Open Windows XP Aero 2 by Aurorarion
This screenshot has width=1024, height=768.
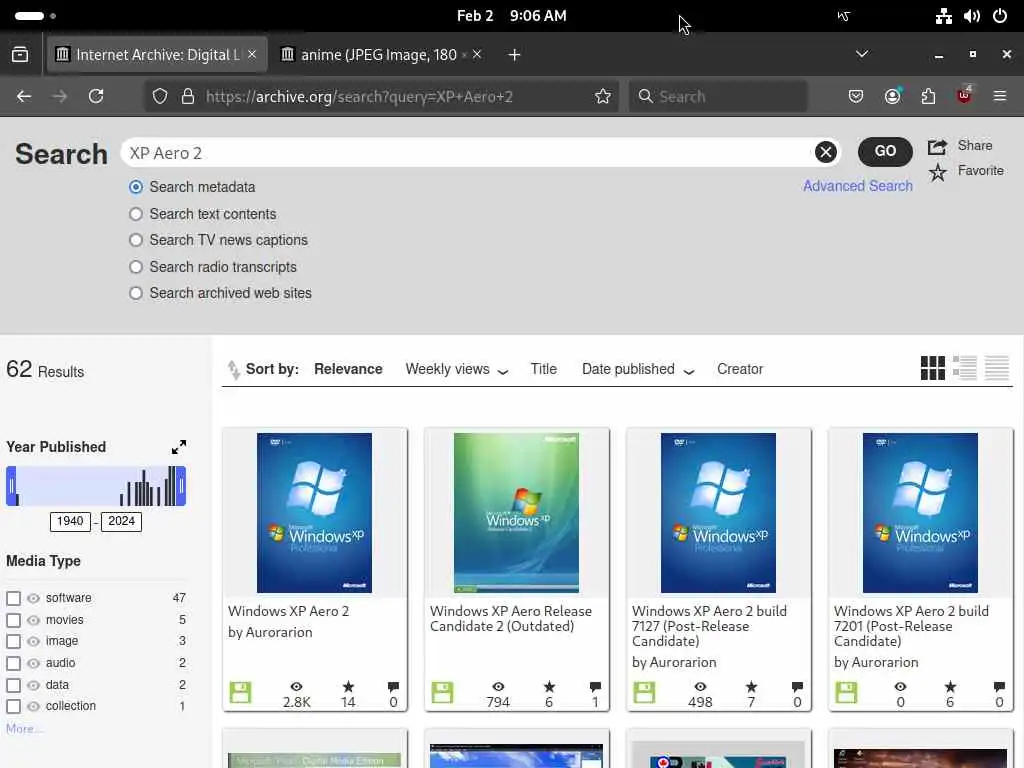pyautogui.click(x=314, y=569)
